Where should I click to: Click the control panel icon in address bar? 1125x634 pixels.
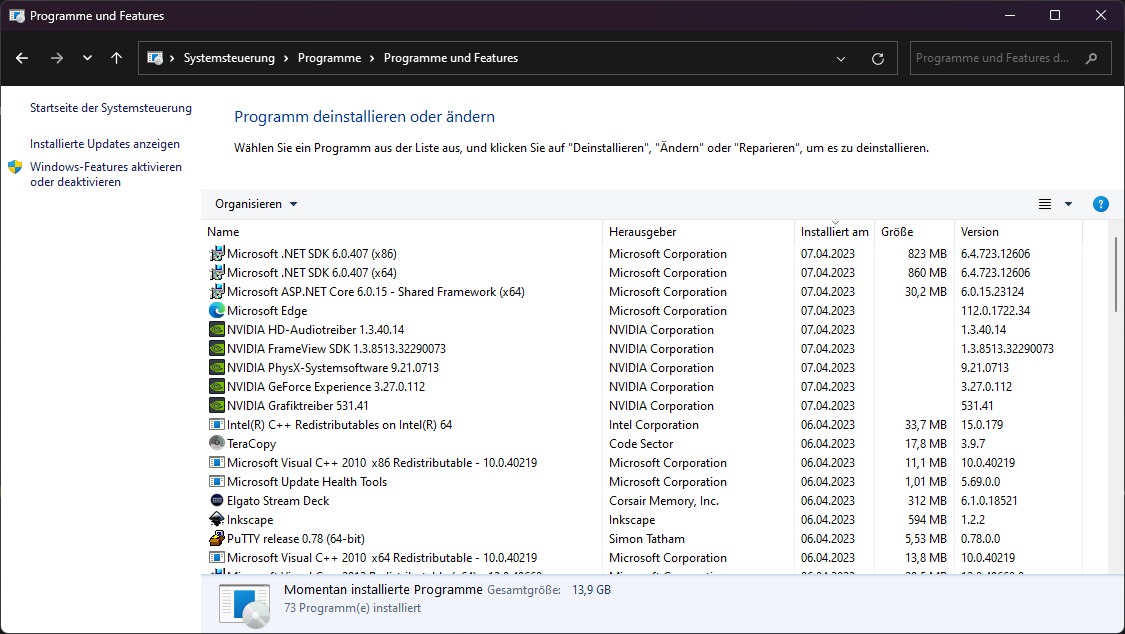(x=155, y=58)
